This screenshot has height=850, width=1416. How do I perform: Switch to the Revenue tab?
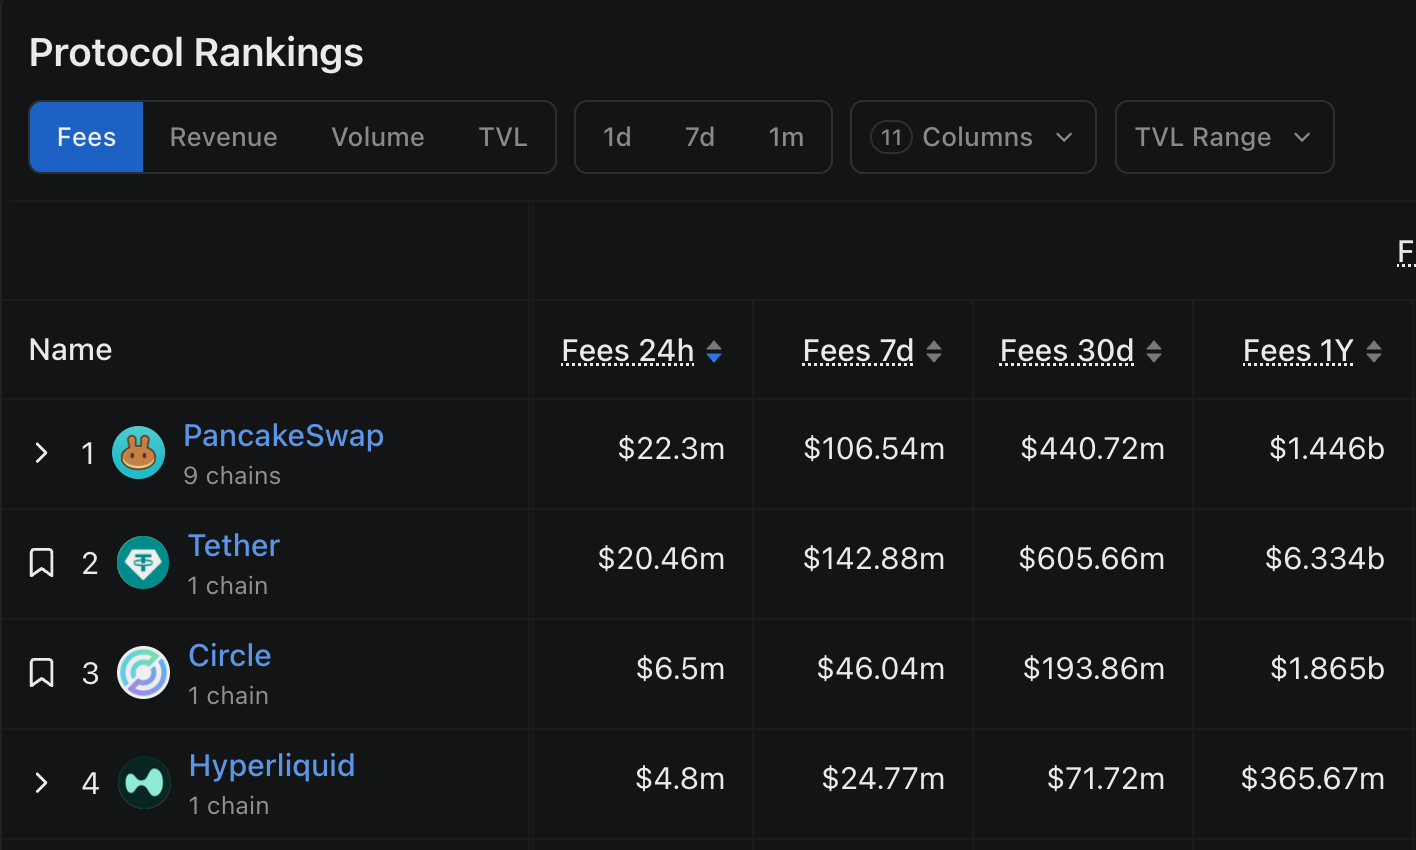click(x=224, y=137)
